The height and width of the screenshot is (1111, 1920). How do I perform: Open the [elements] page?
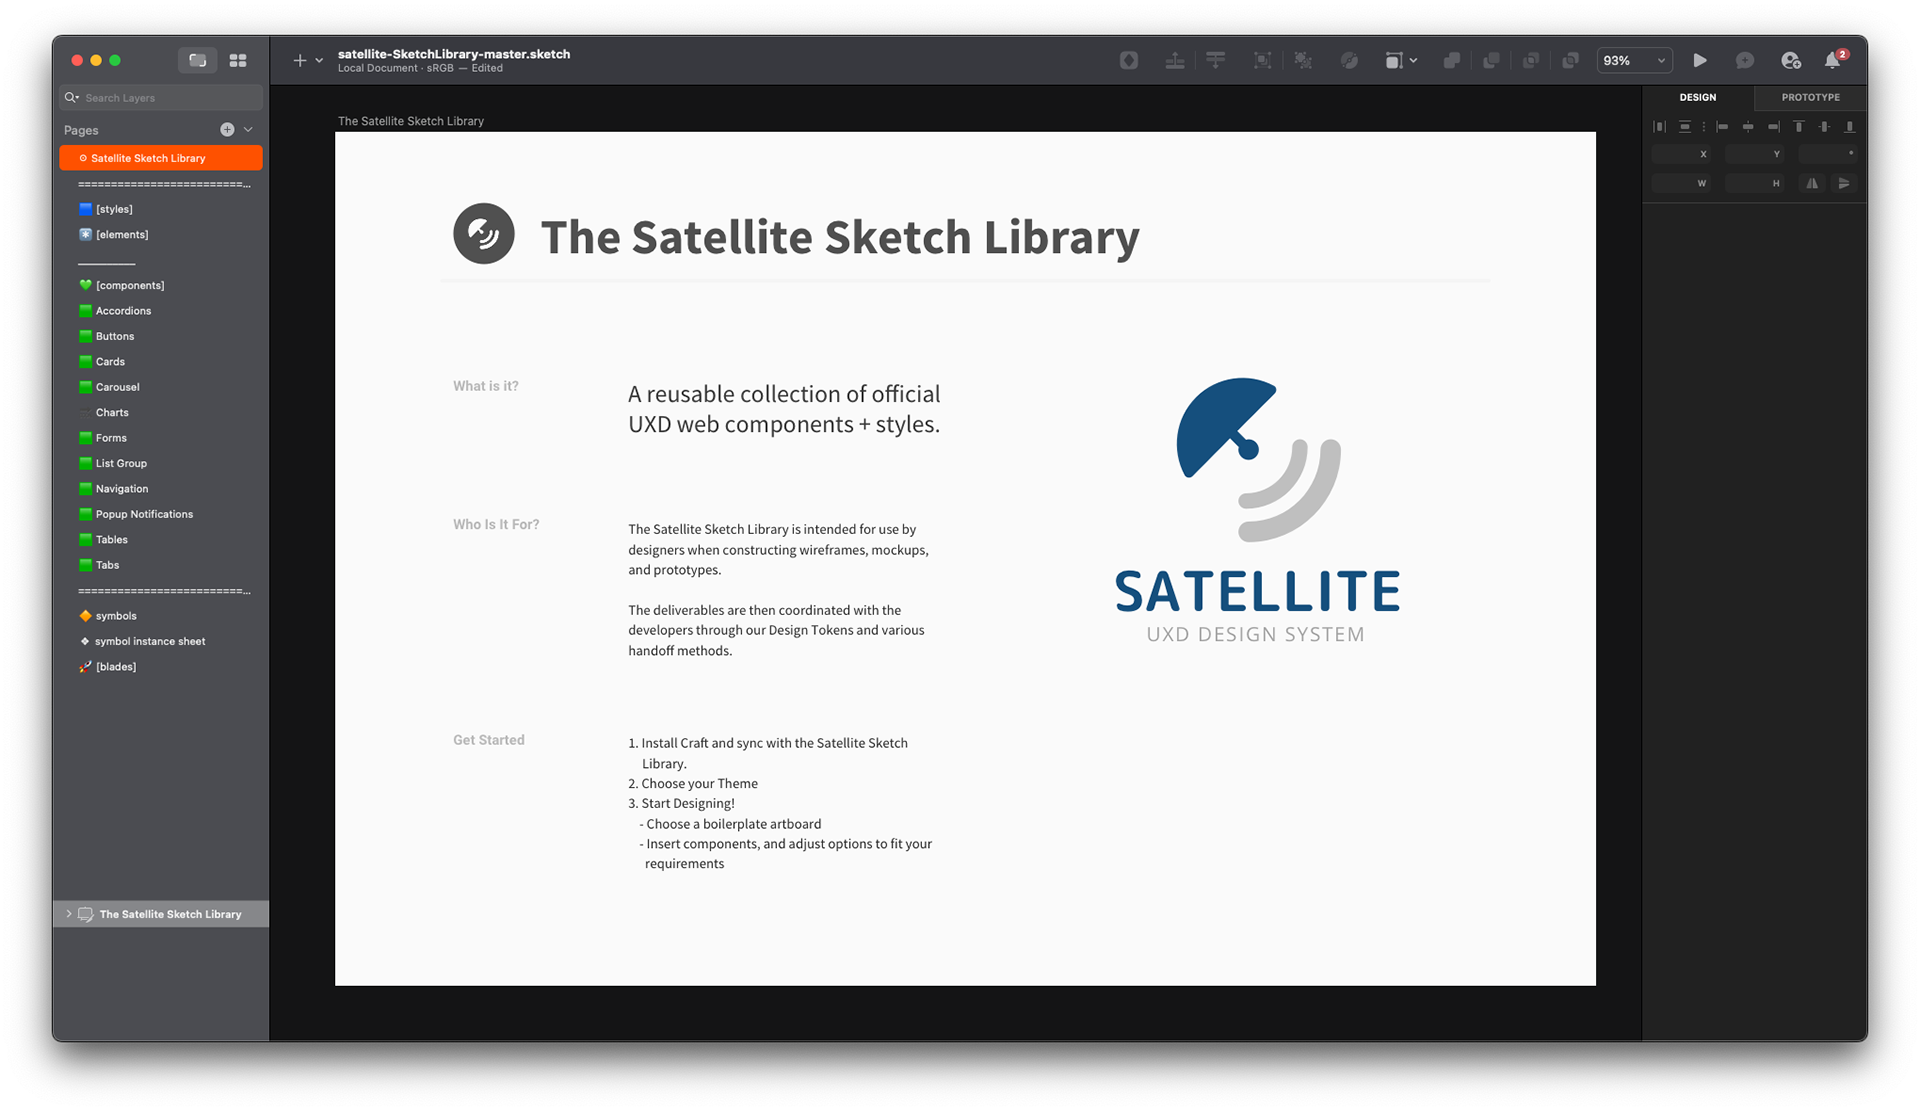(161, 234)
